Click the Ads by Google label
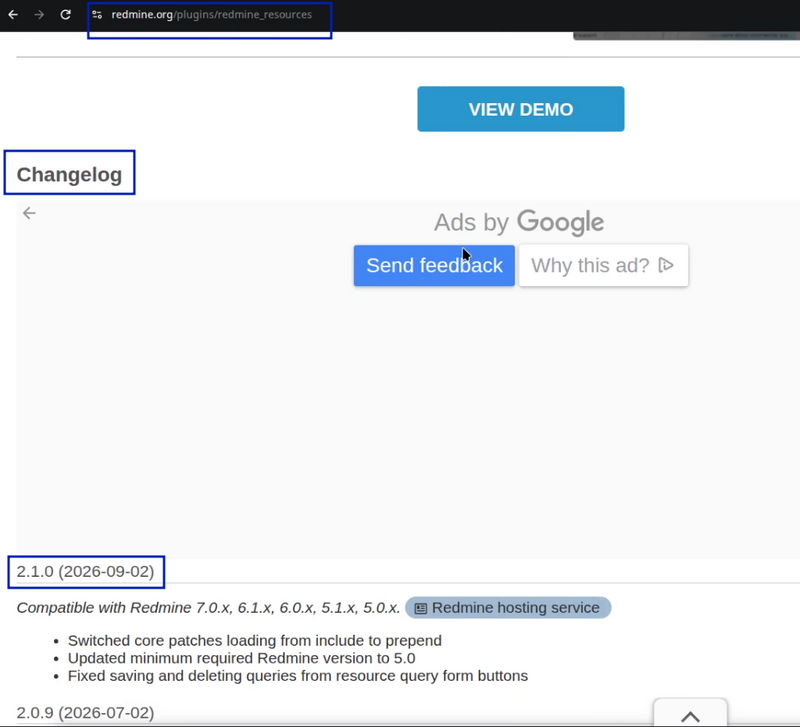Viewport: 800px width, 727px height. tap(519, 222)
